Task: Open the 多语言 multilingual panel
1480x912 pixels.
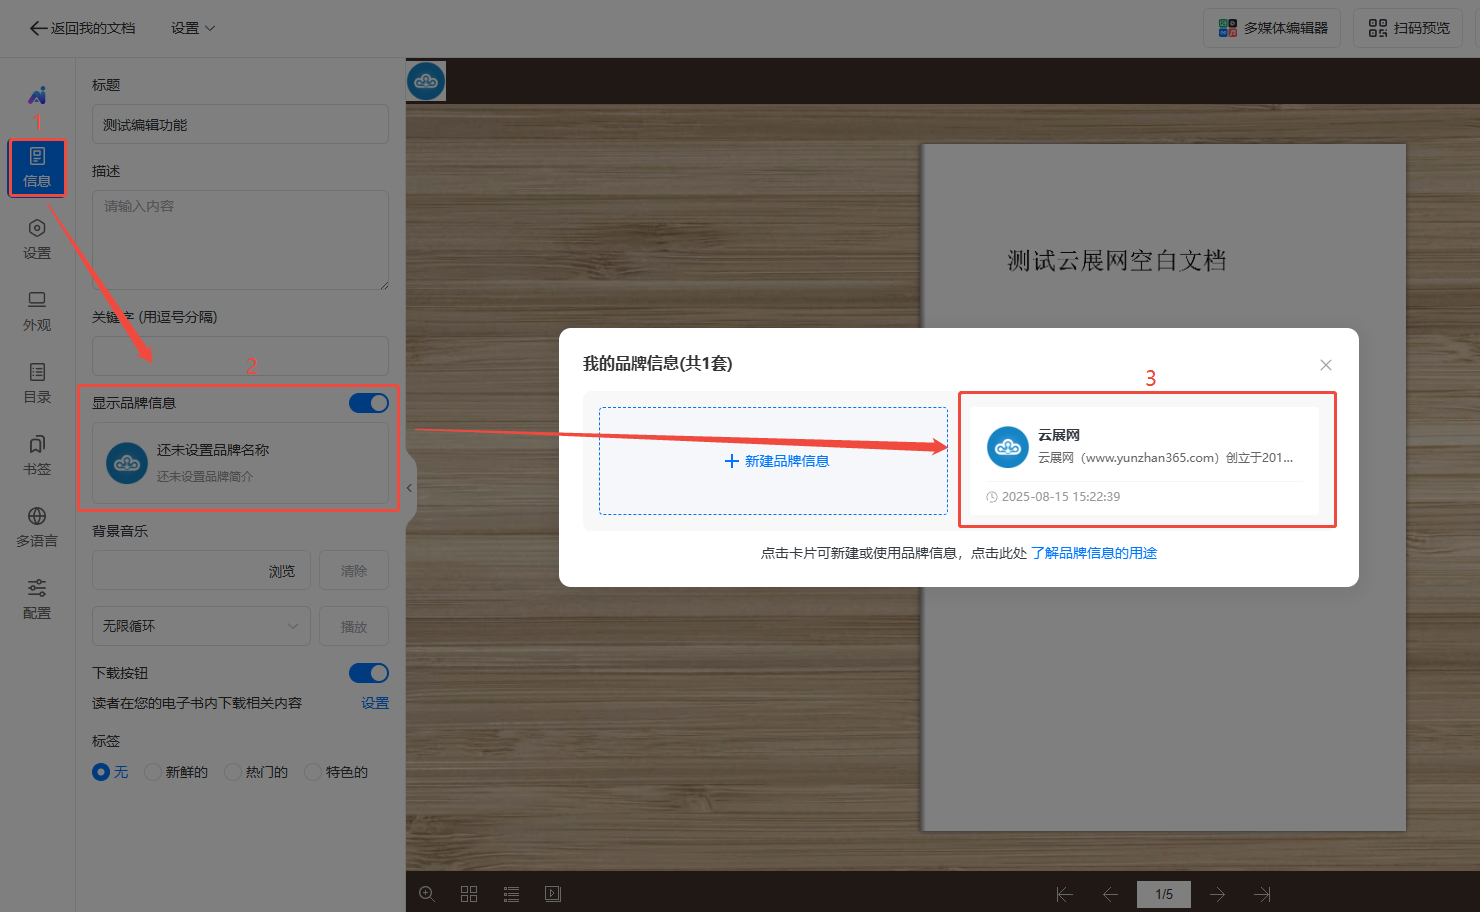Action: click(x=37, y=527)
